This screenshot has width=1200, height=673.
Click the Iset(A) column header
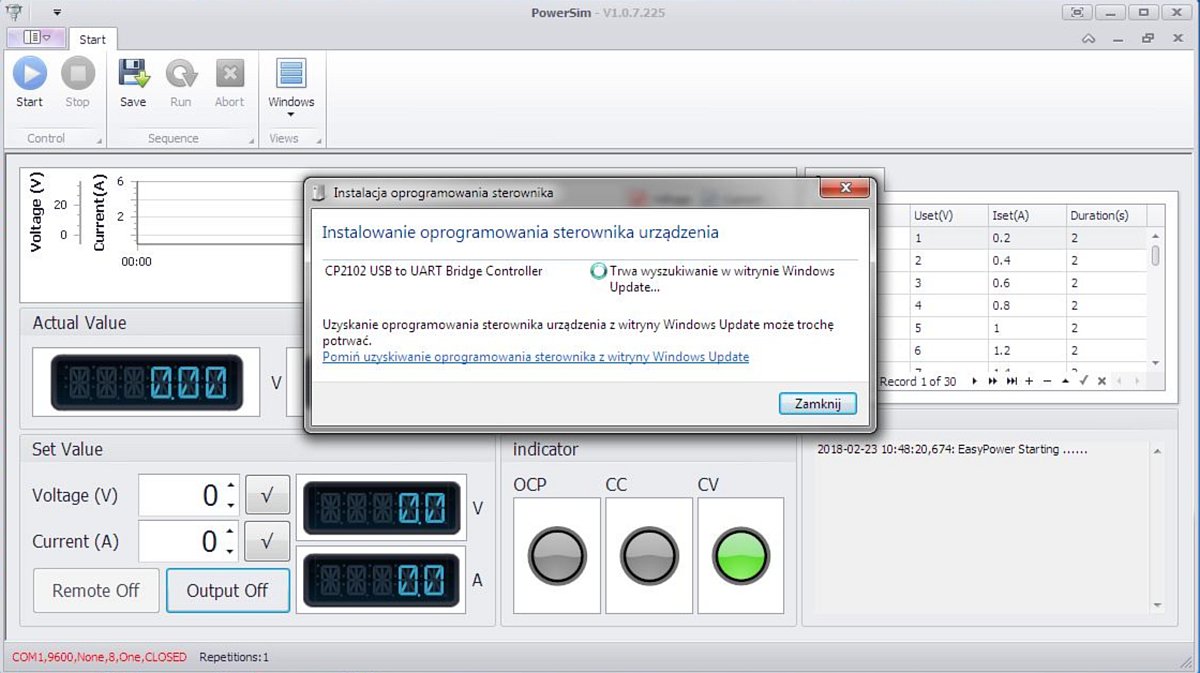point(1026,215)
